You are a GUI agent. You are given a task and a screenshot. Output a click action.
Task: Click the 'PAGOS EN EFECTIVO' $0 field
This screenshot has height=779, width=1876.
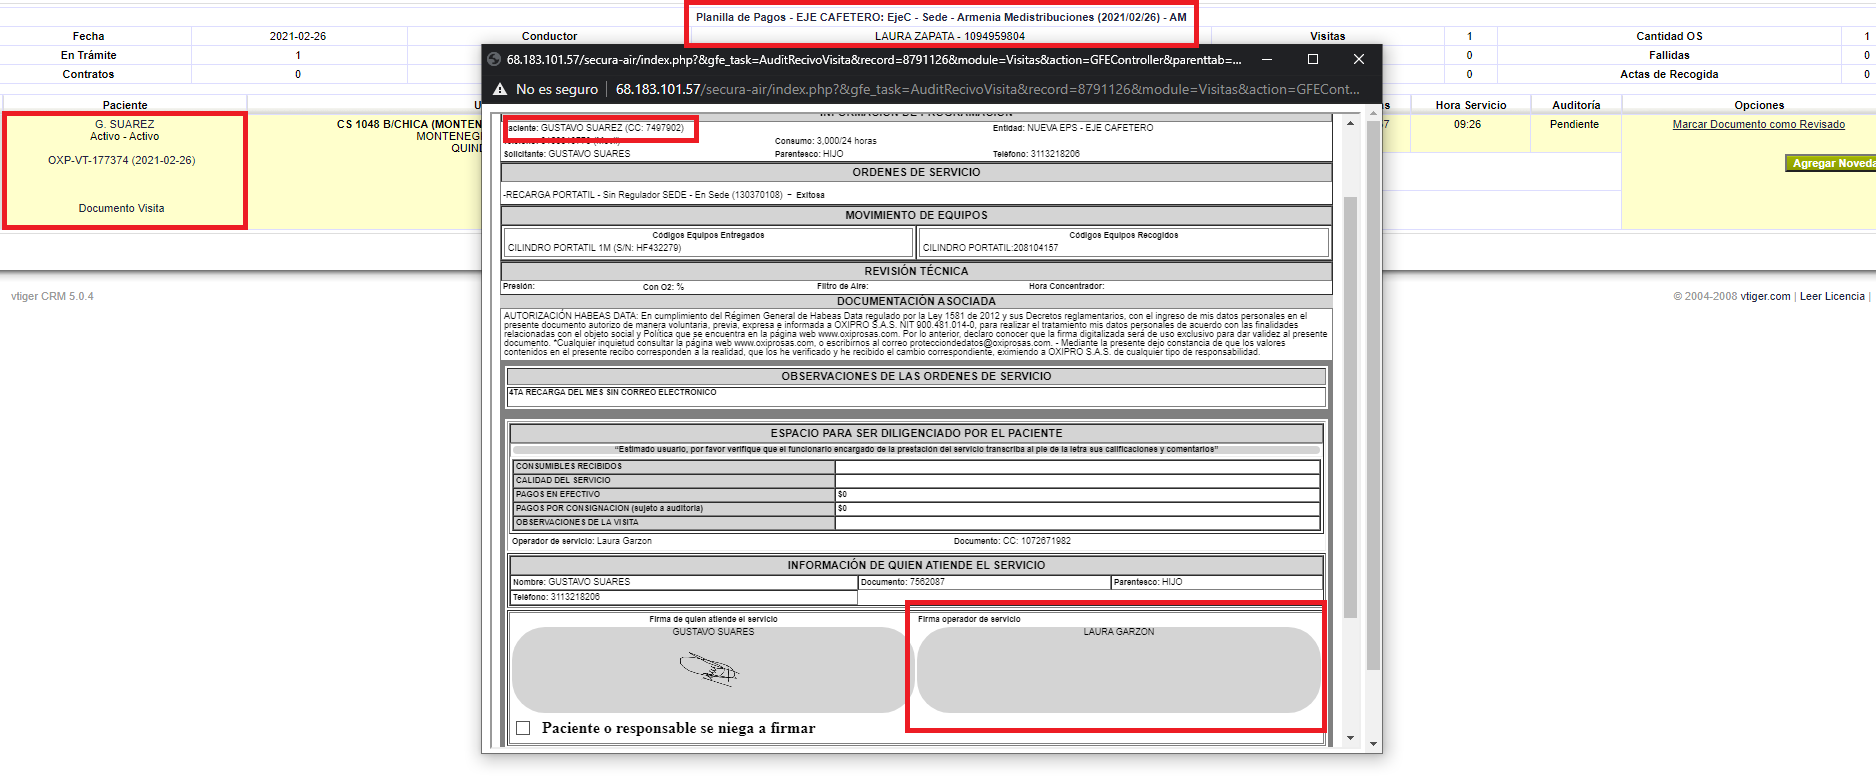[x=1077, y=495]
